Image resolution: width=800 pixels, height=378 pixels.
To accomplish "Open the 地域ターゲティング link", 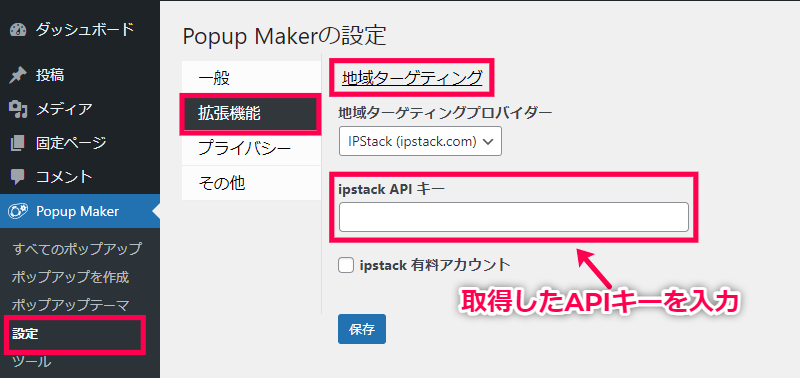I will pos(412,78).
